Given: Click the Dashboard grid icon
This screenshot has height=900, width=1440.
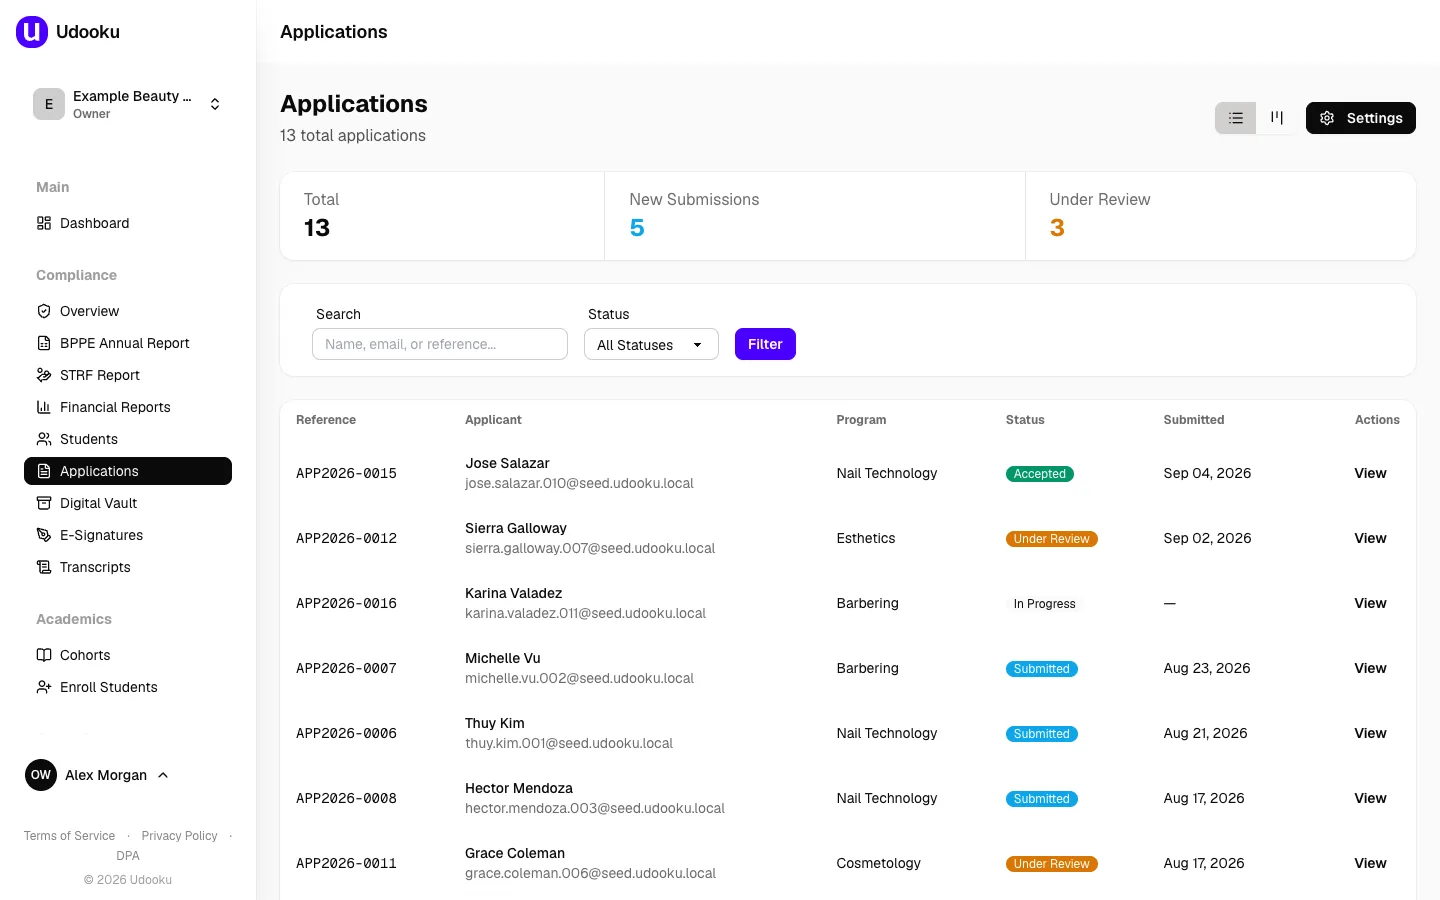Looking at the screenshot, I should click(44, 223).
